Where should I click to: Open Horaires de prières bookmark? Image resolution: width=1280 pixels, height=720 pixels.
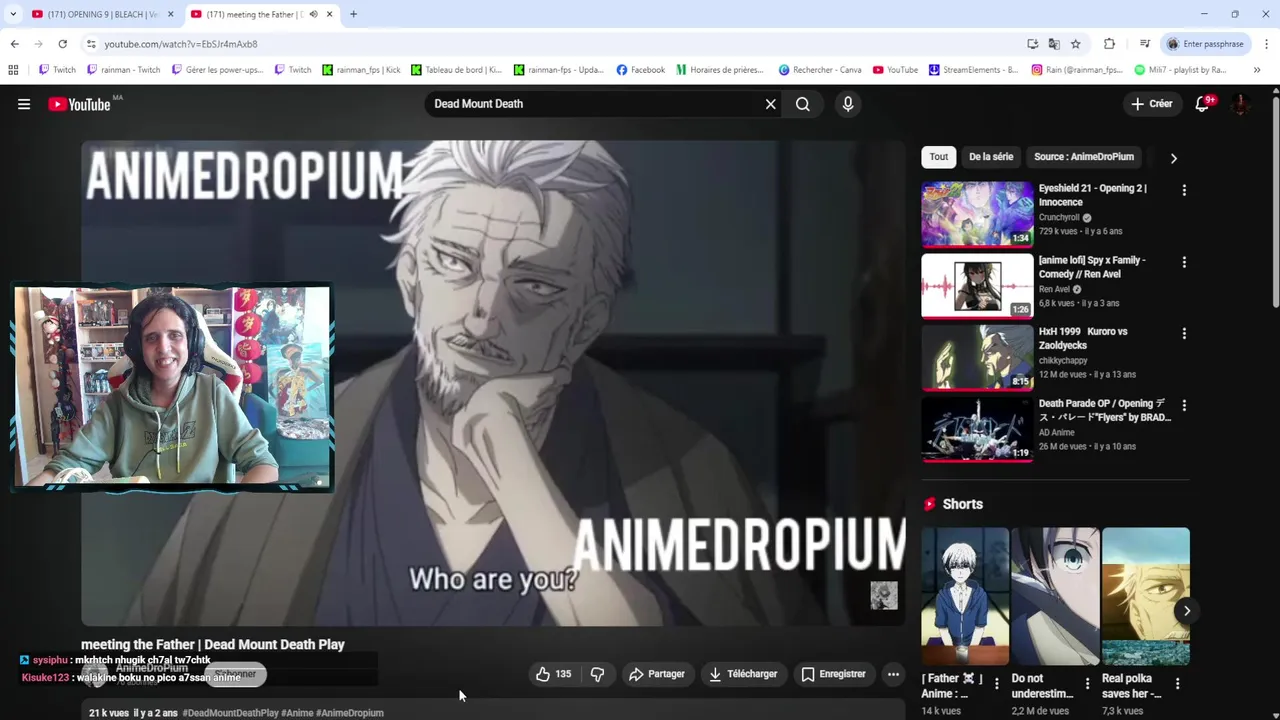(x=719, y=70)
